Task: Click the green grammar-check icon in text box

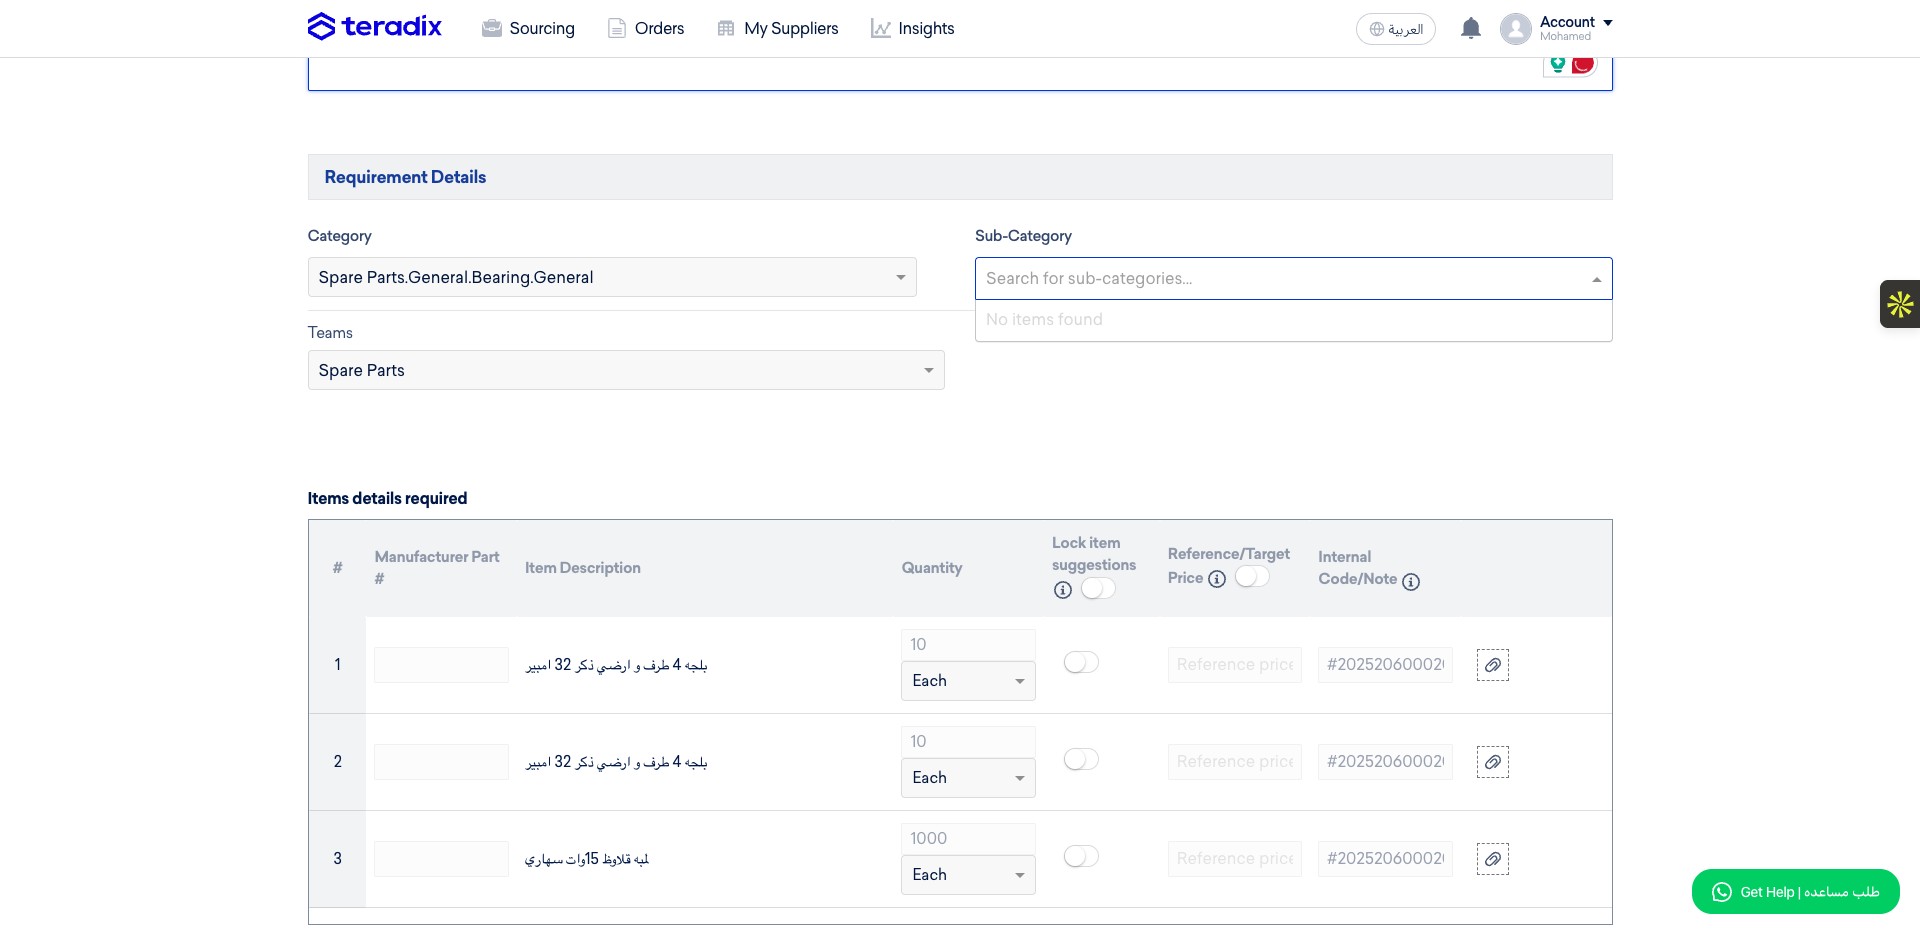Action: pos(1557,64)
